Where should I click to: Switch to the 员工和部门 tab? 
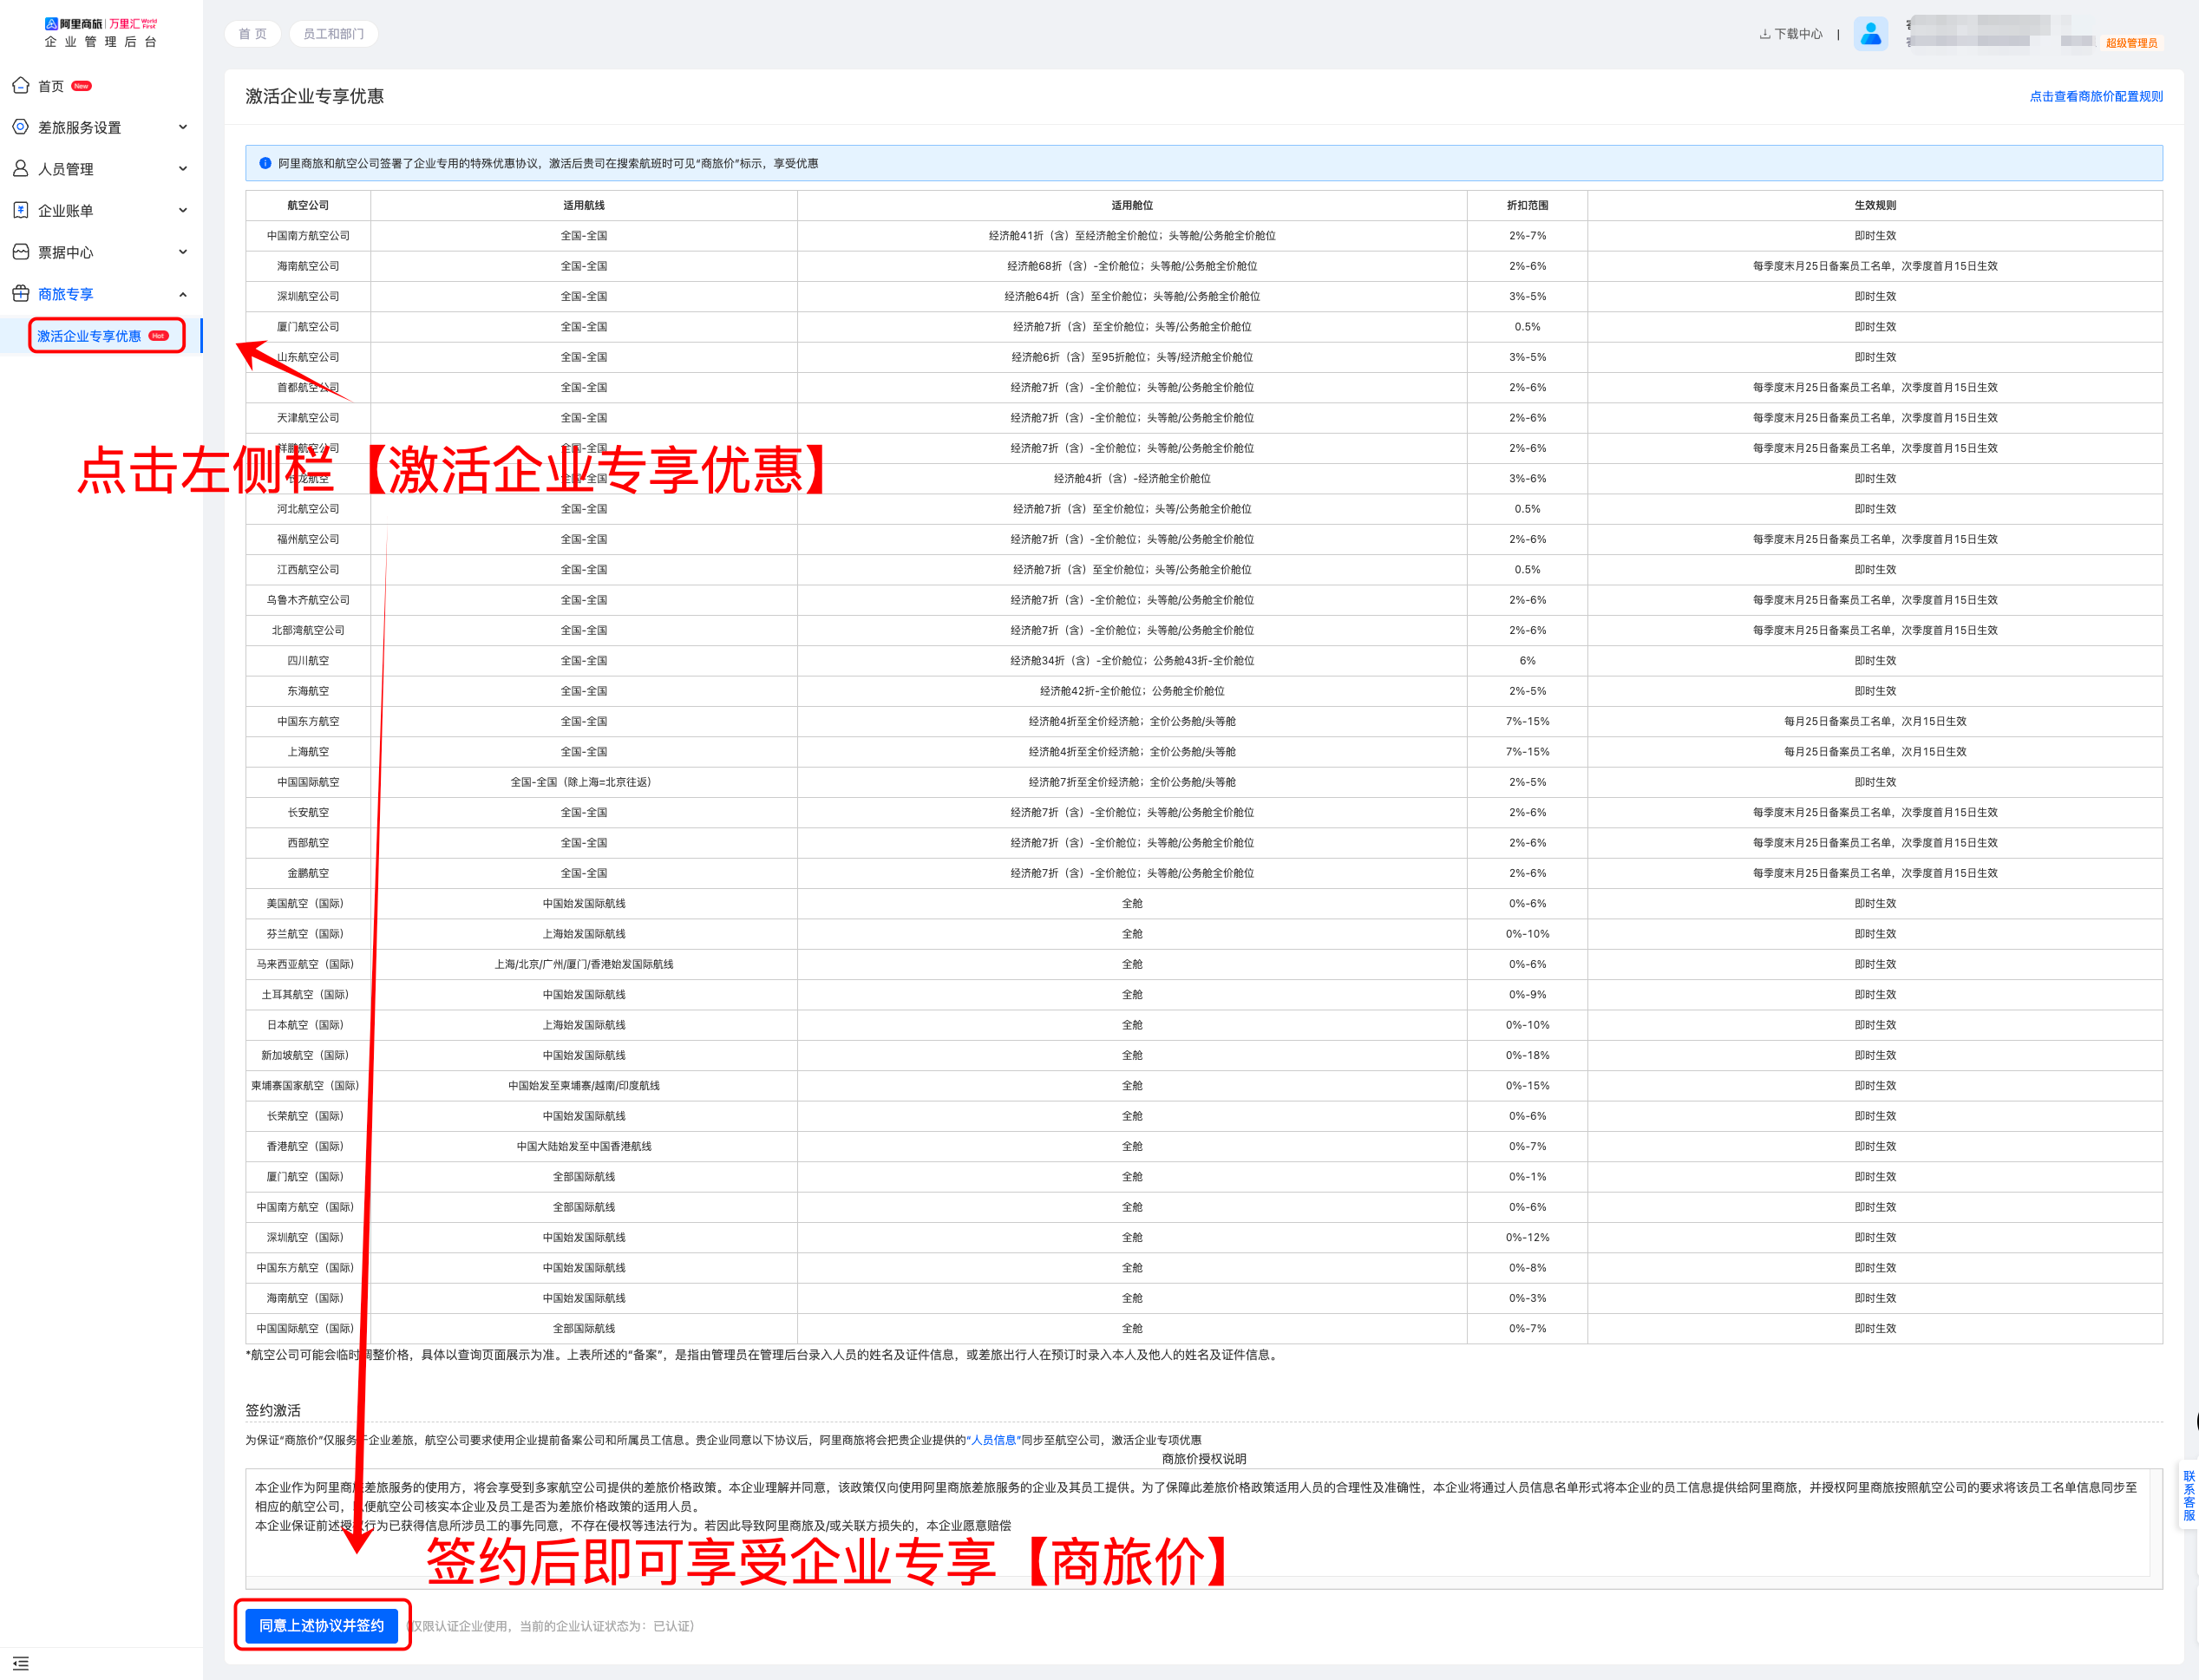(333, 34)
